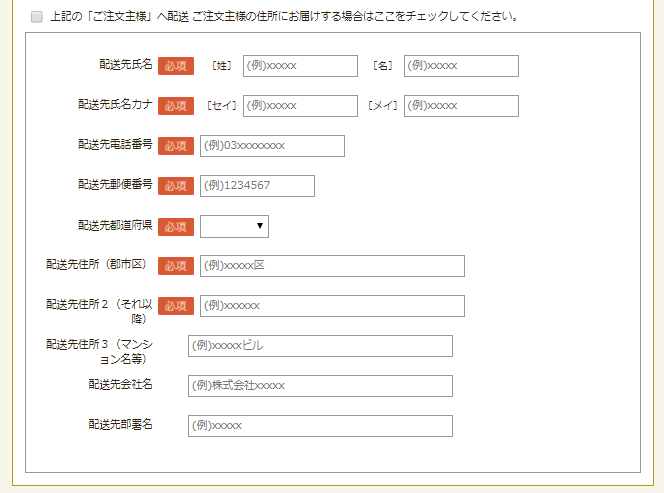Click the 姓 field for 配送先氏名
This screenshot has height=493, width=664.
tap(300, 66)
